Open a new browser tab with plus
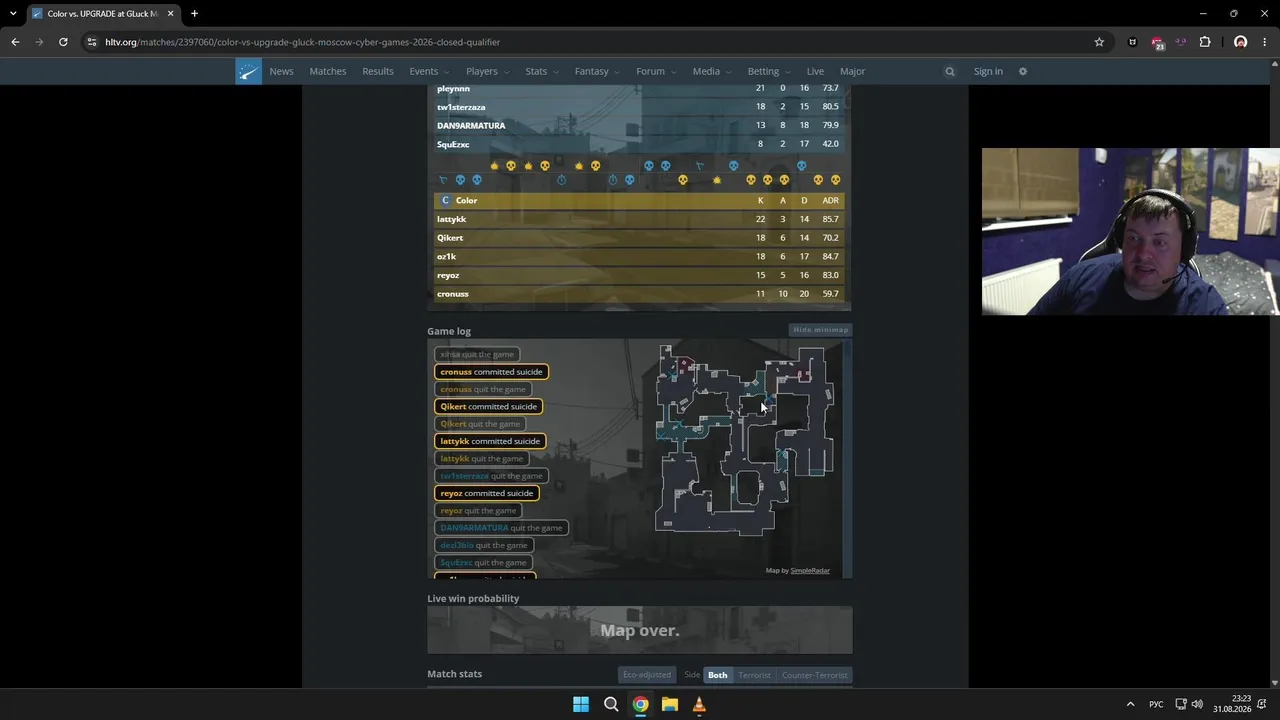Screen dimensions: 1280x720 pyautogui.click(x=194, y=14)
